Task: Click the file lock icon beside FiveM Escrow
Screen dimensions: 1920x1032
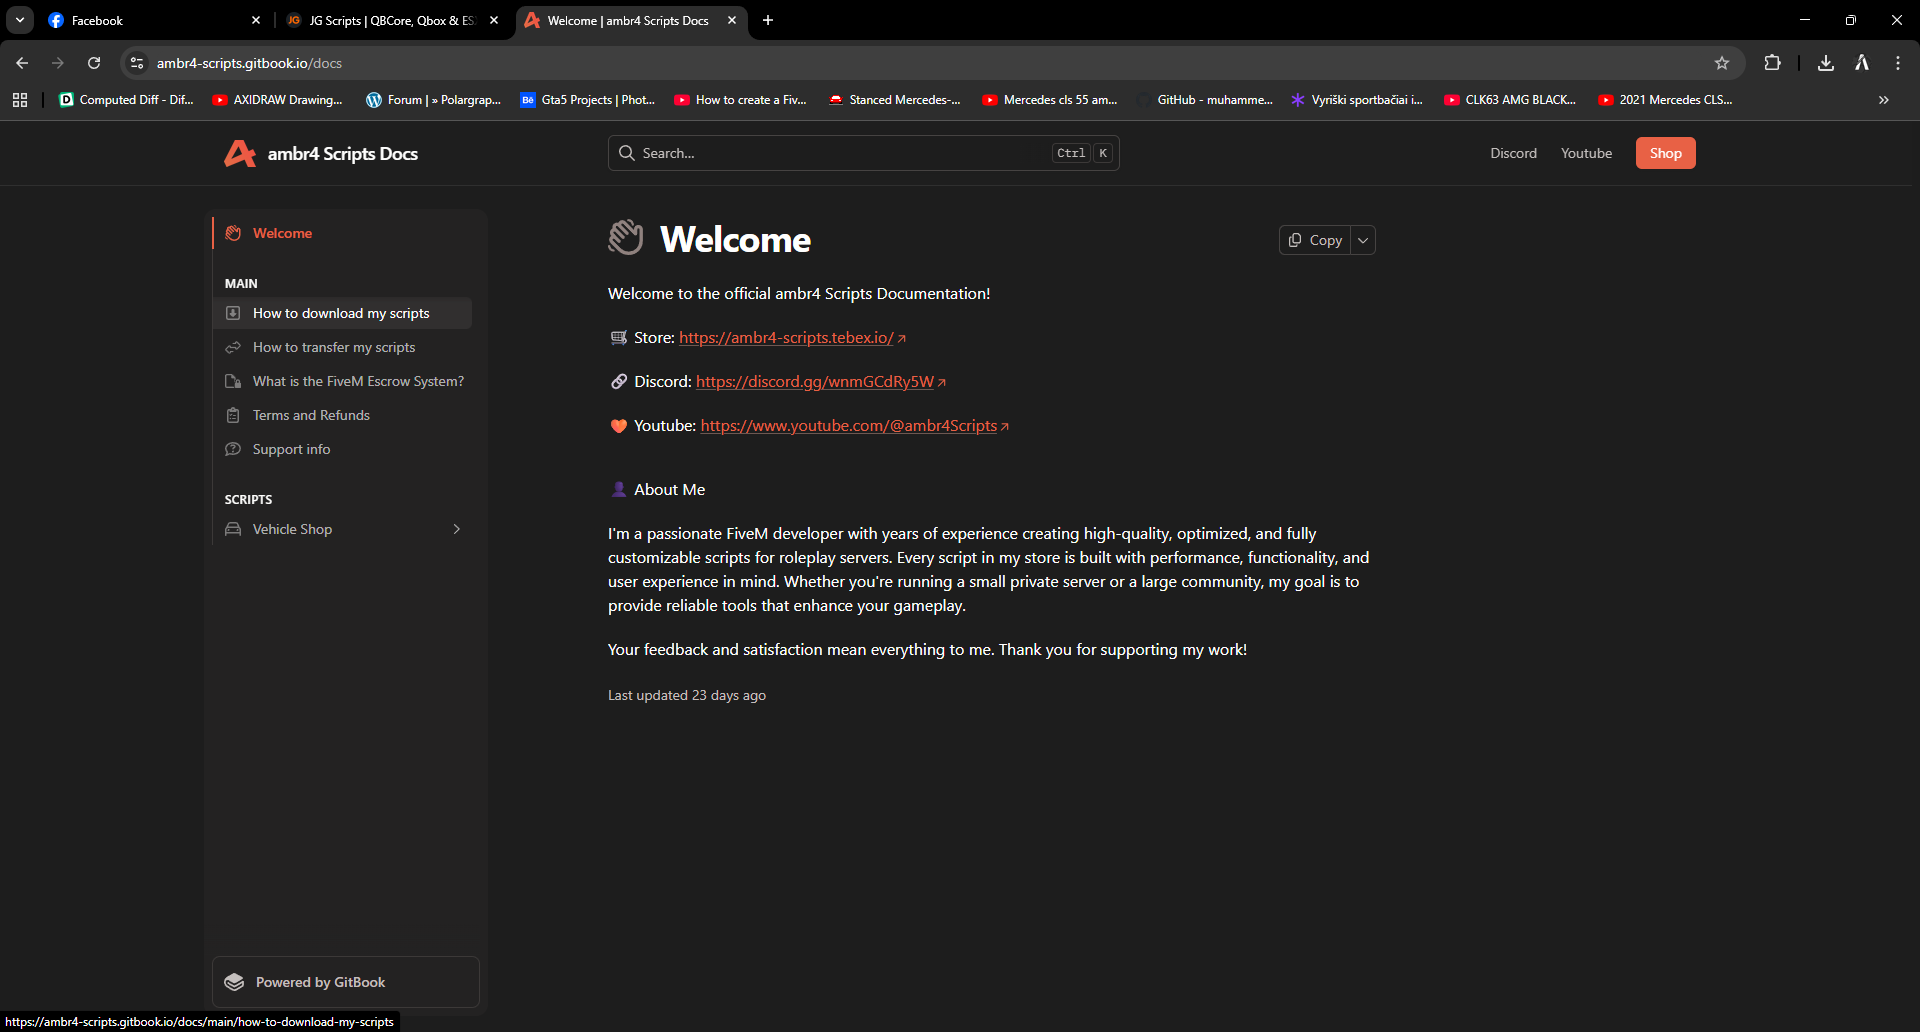Action: 233,381
